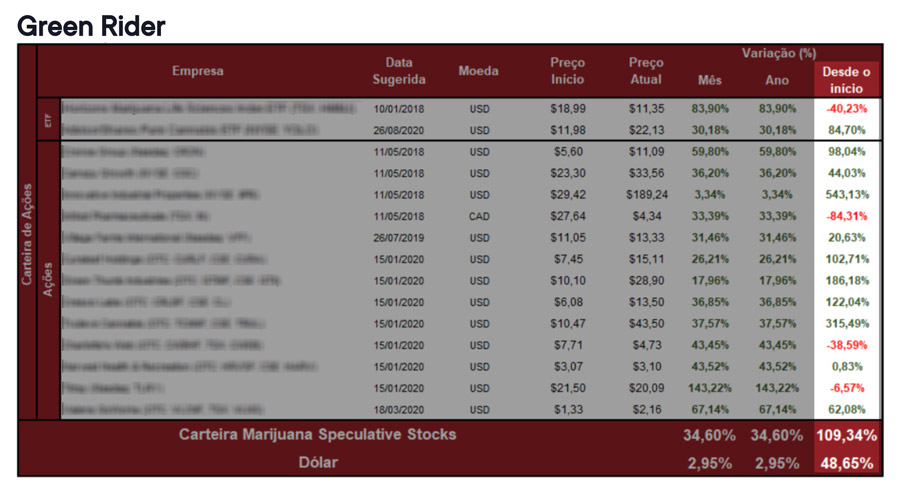Click the Green Rider title
This screenshot has height=491, width=900.
[91, 26]
